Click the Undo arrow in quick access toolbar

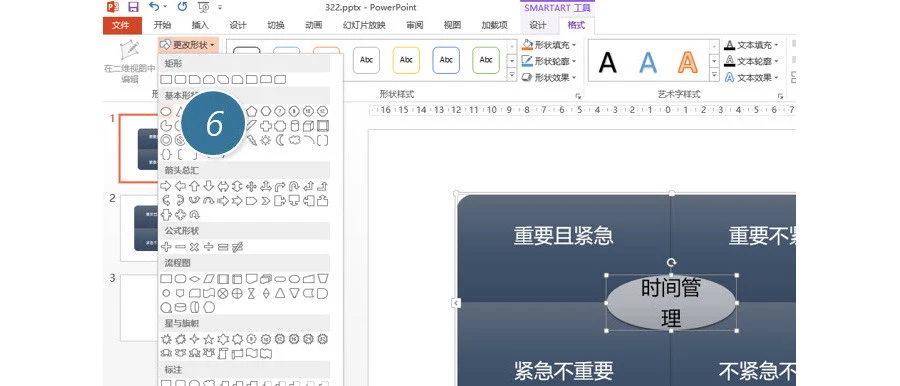pyautogui.click(x=154, y=7)
